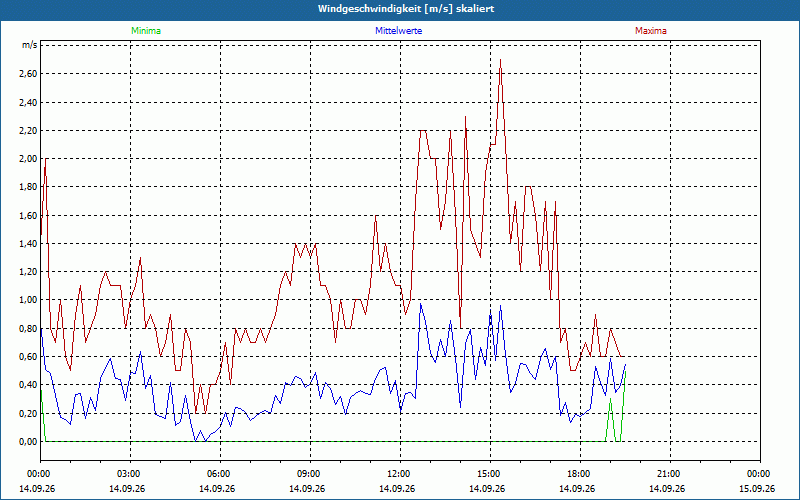
Task: Click the y-axis value '2,40'
Action: [x=28, y=103]
